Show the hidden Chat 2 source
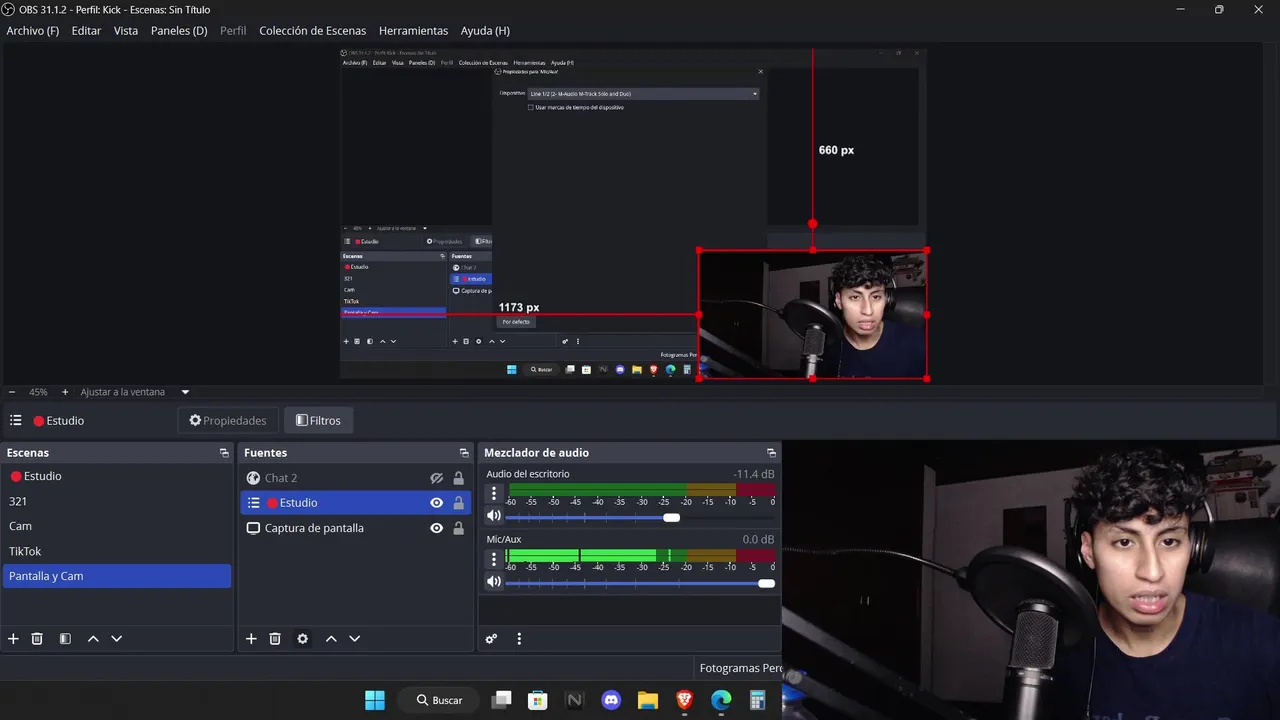1280x720 pixels. pos(436,478)
